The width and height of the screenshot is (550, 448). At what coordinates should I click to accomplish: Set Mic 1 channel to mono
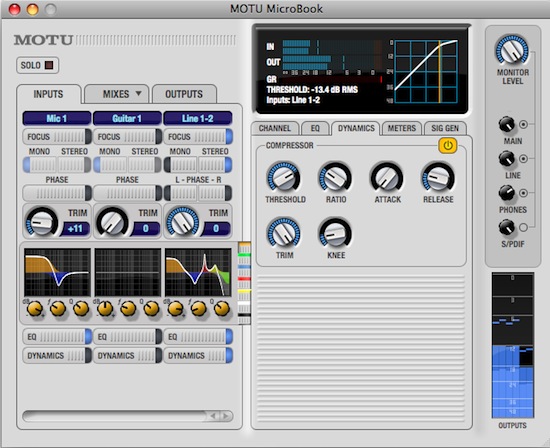pyautogui.click(x=40, y=165)
